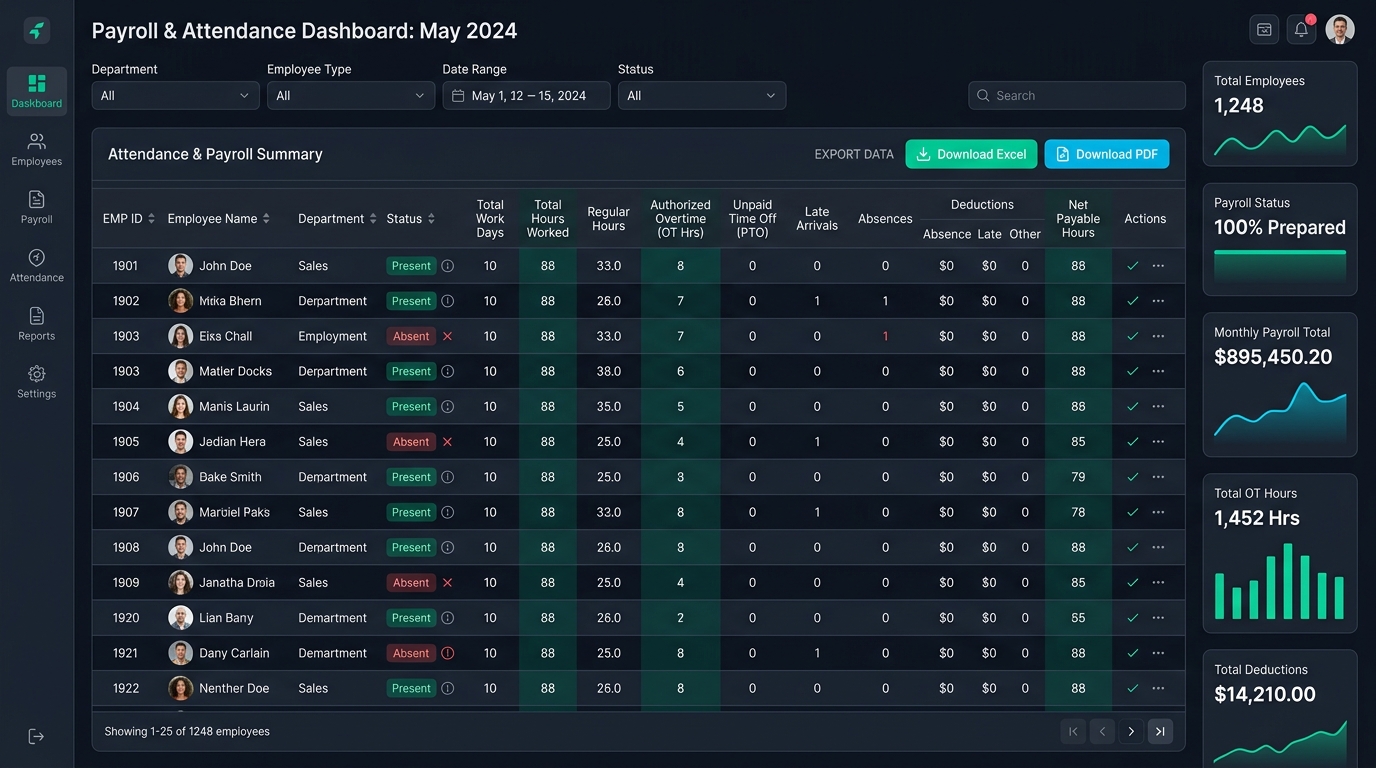
Task: Click the log out icon in the sidebar
Action: 36,737
